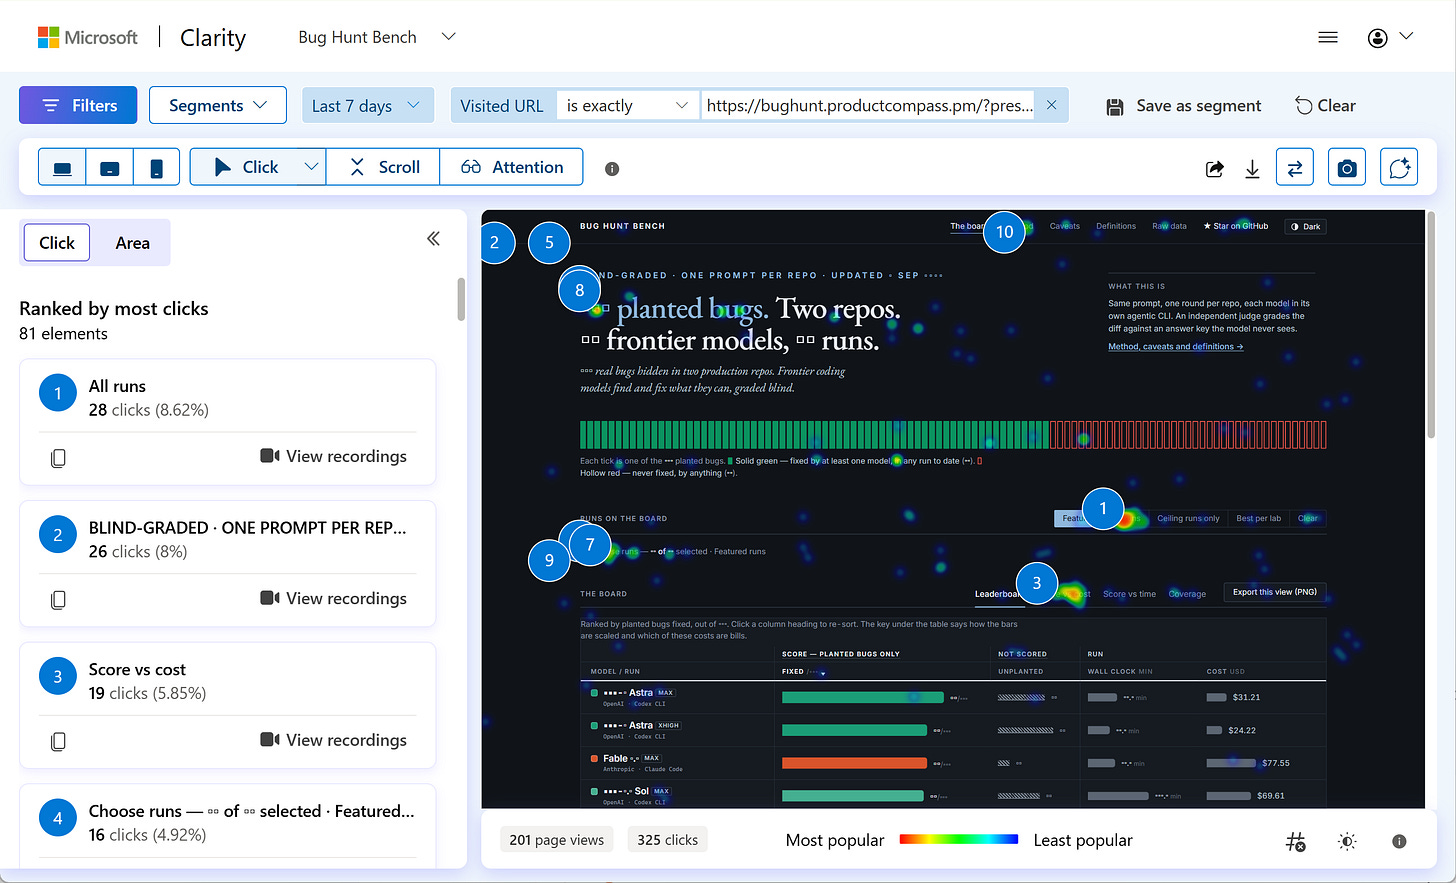The image size is (1456, 883).
Task: Click the popularity color gradient legend bar
Action: coord(958,840)
